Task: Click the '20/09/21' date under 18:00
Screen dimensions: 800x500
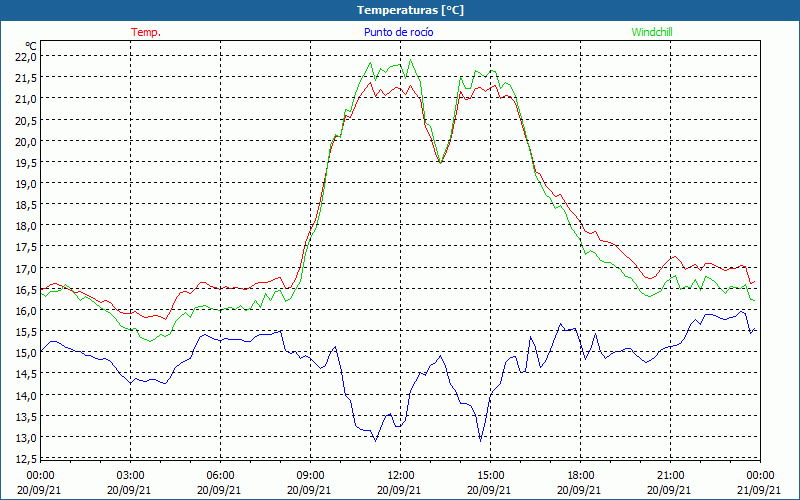Action: click(x=579, y=490)
